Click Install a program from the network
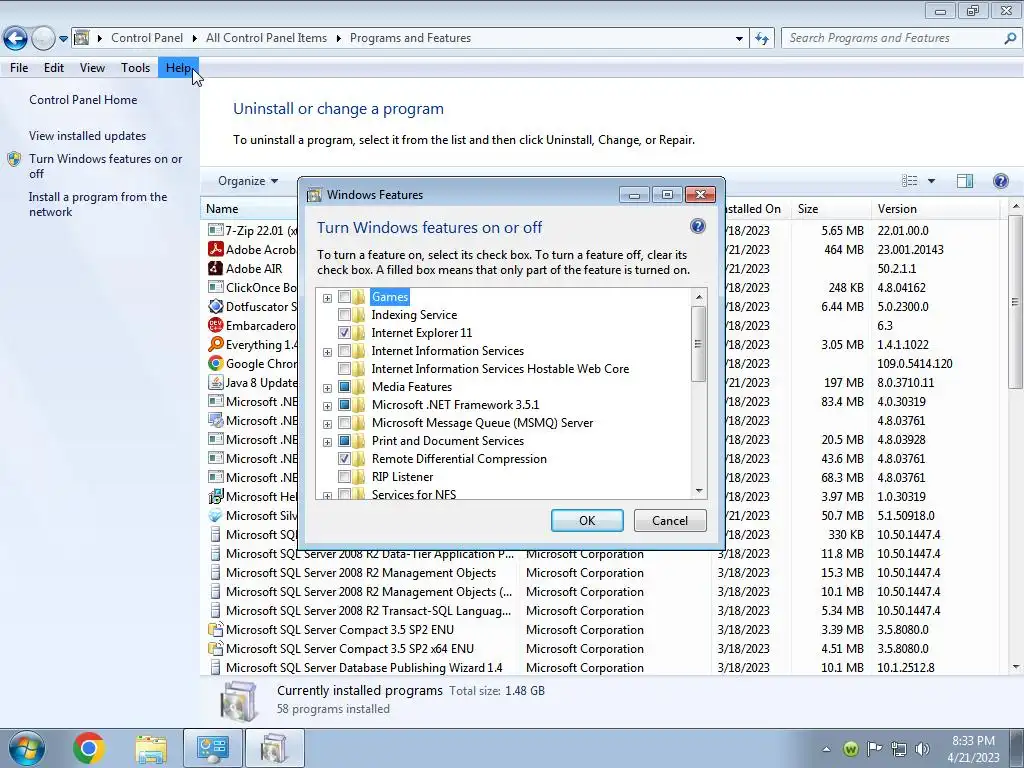Viewport: 1024px width, 768px height. (98, 204)
